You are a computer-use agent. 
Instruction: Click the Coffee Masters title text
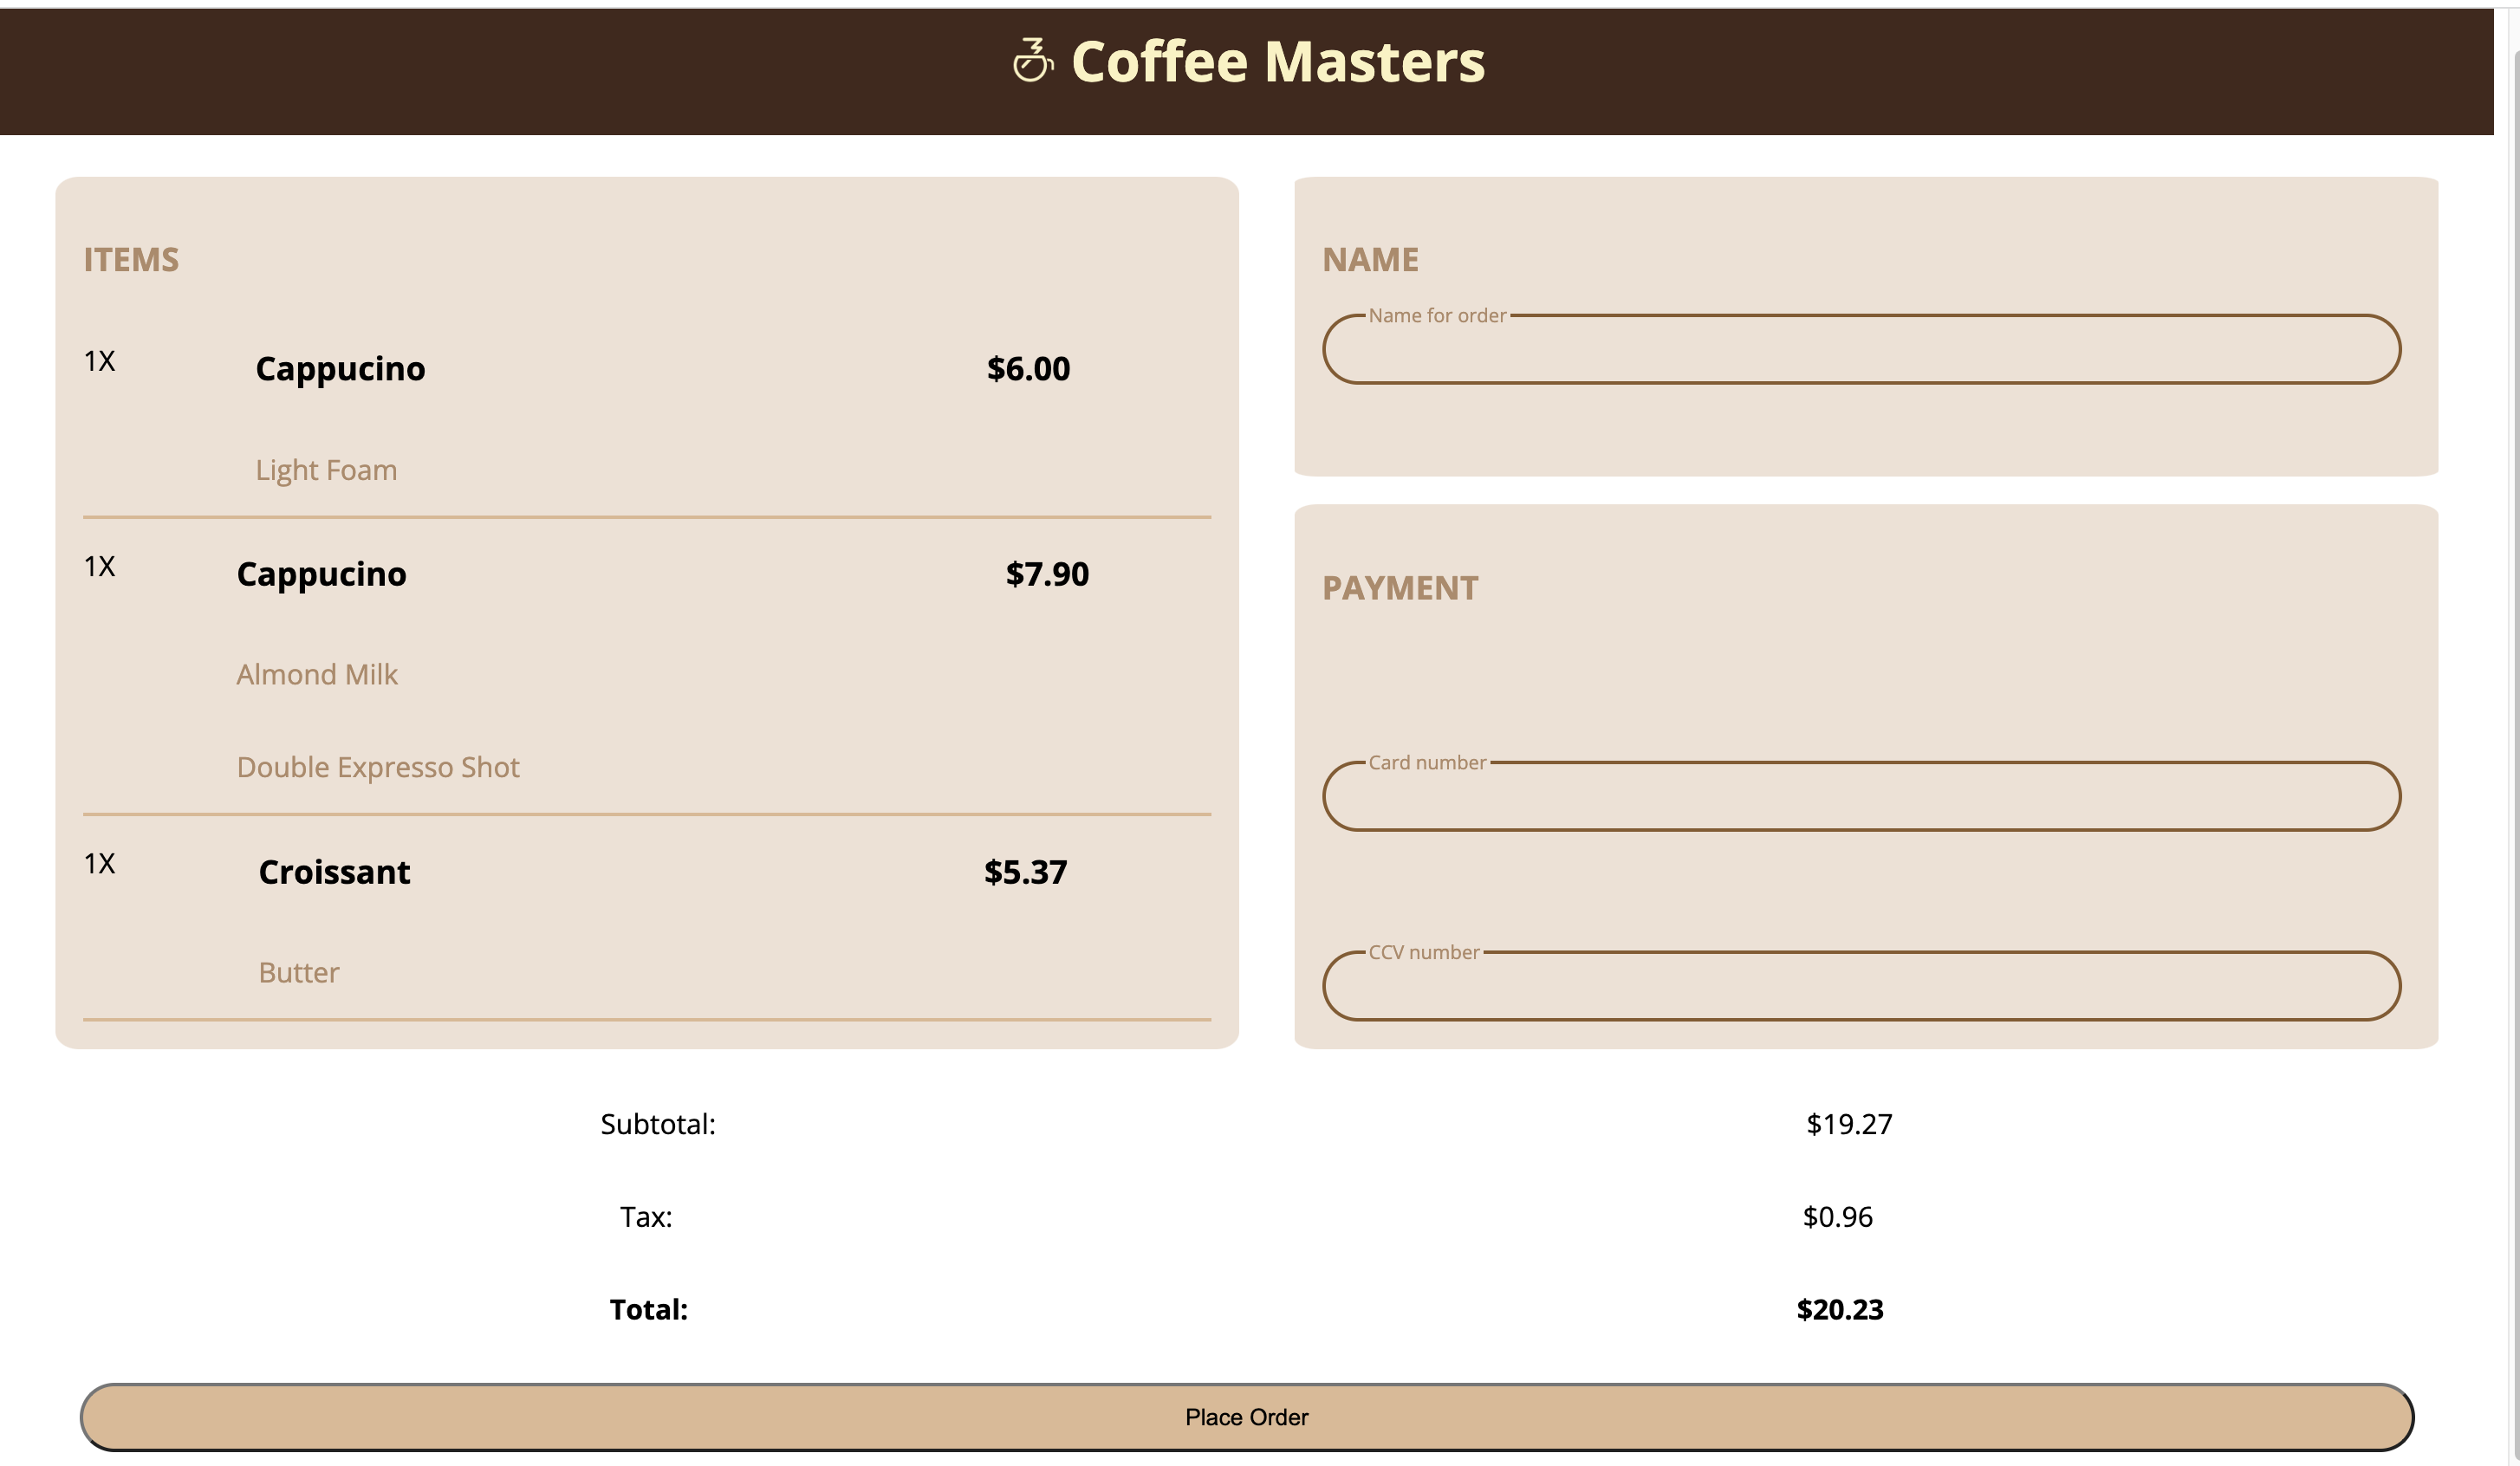(1277, 62)
